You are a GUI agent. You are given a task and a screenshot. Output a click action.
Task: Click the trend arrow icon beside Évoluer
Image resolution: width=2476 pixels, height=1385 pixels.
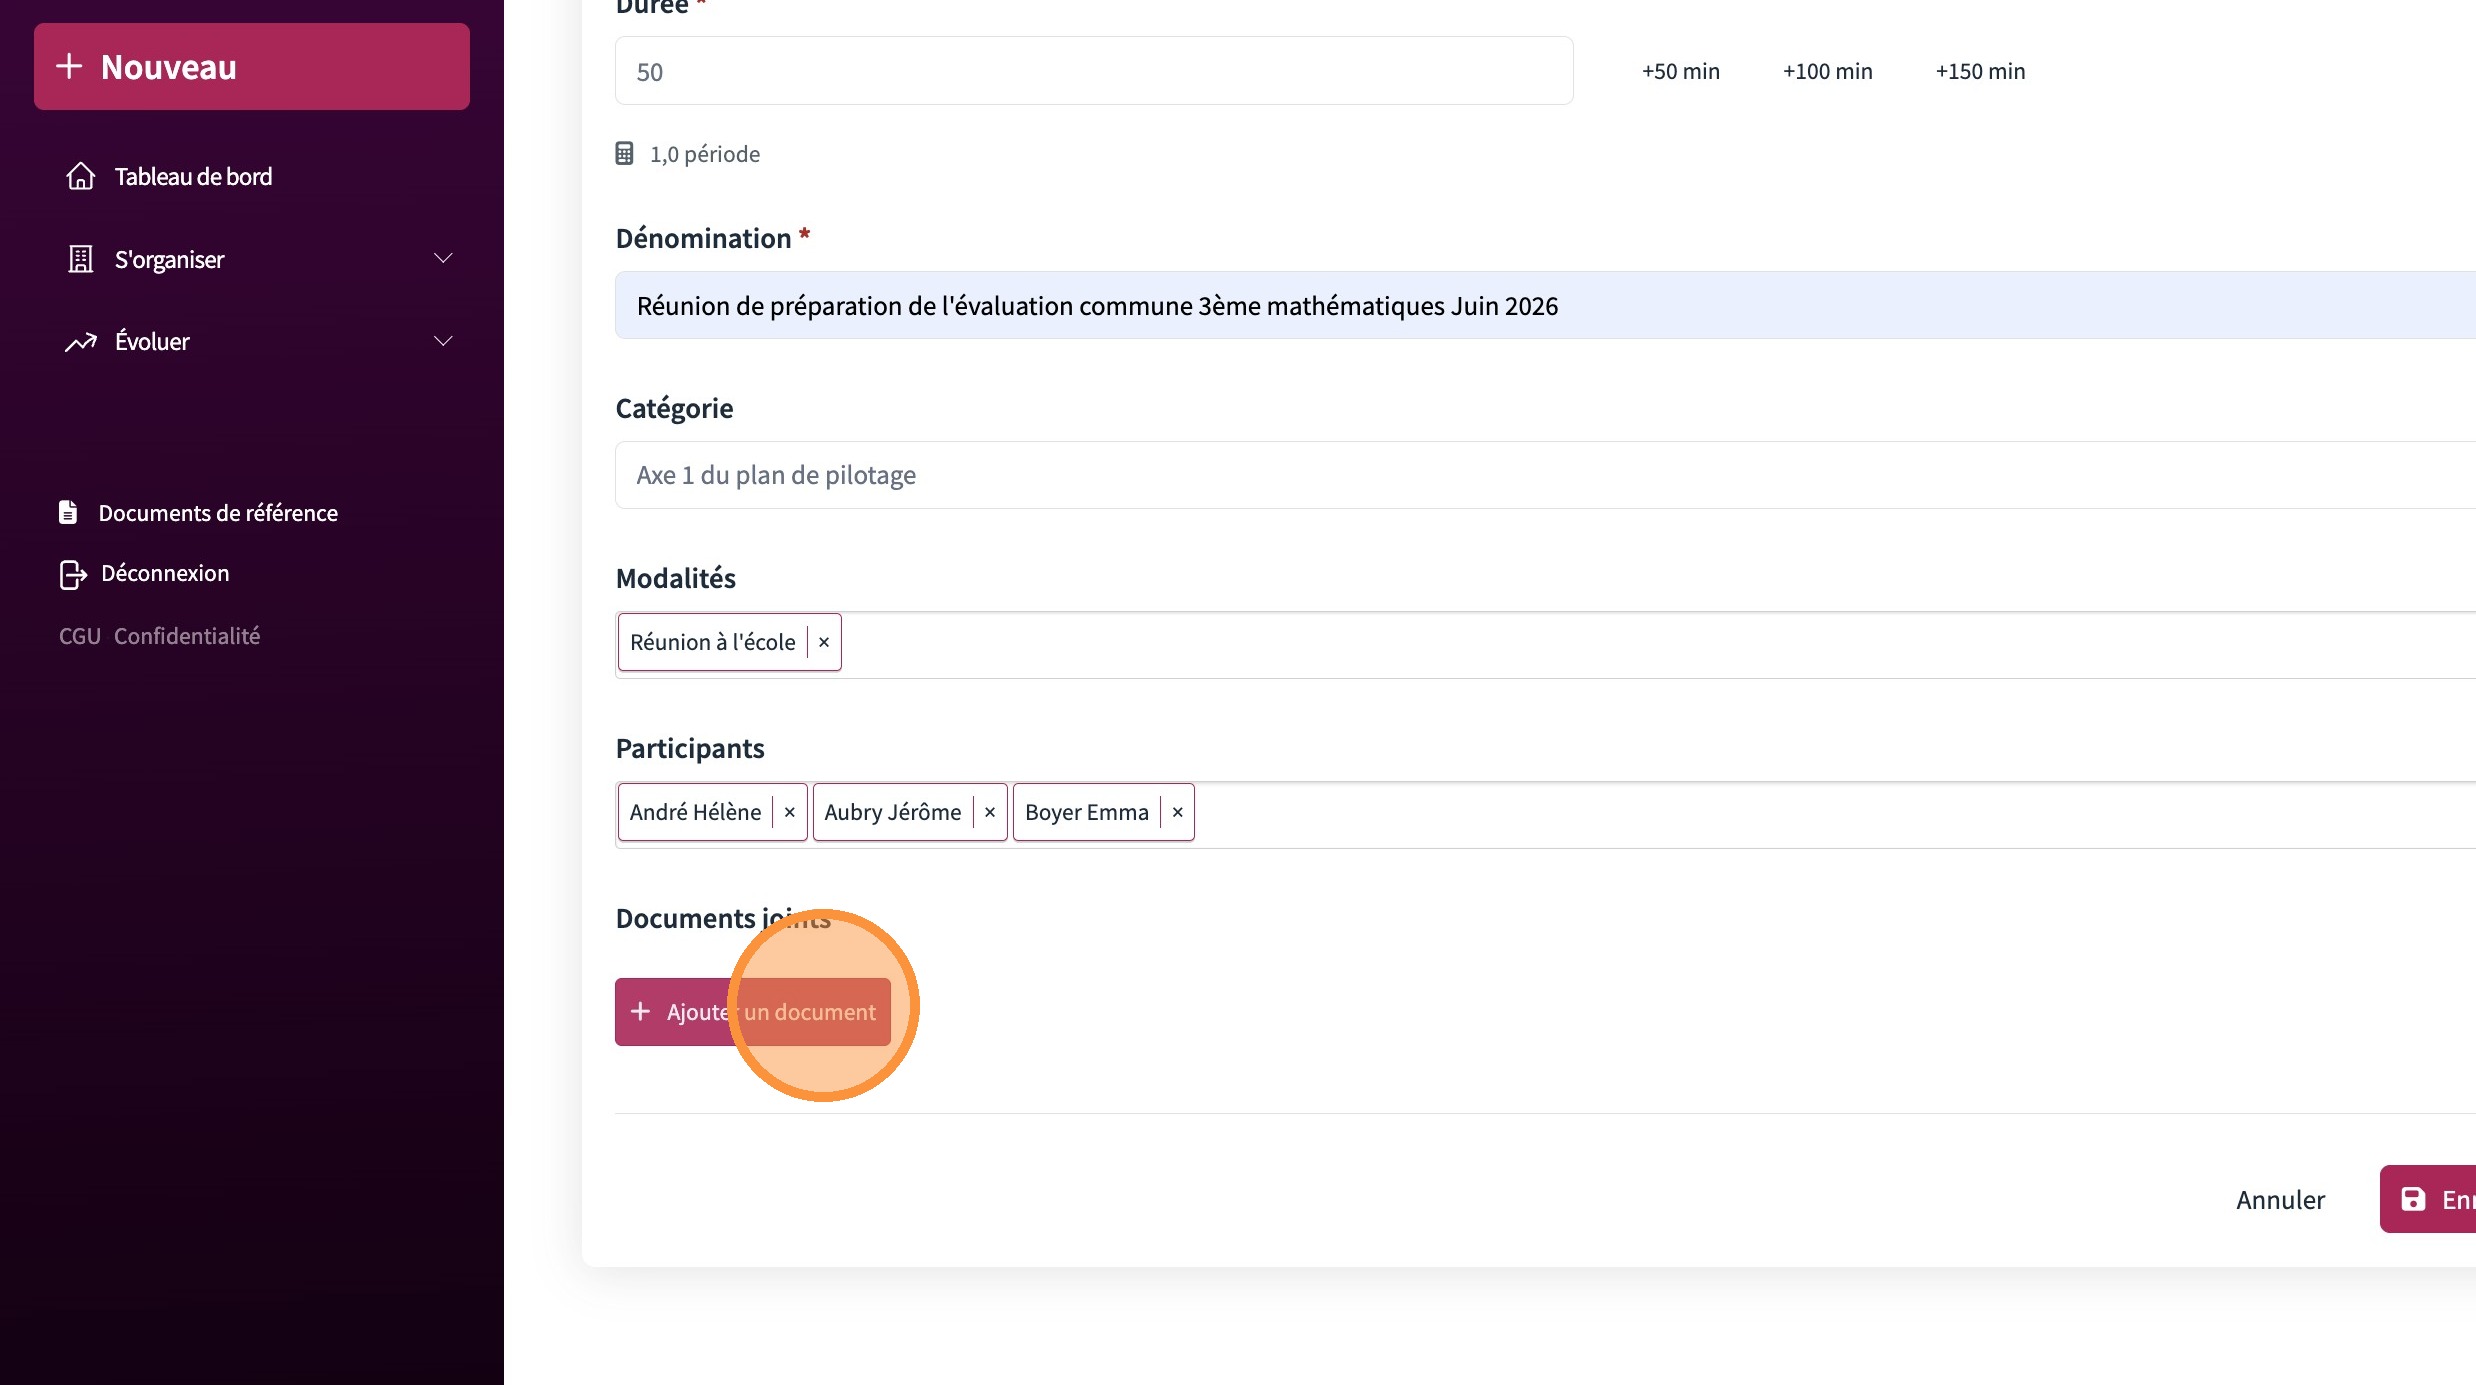click(x=81, y=342)
